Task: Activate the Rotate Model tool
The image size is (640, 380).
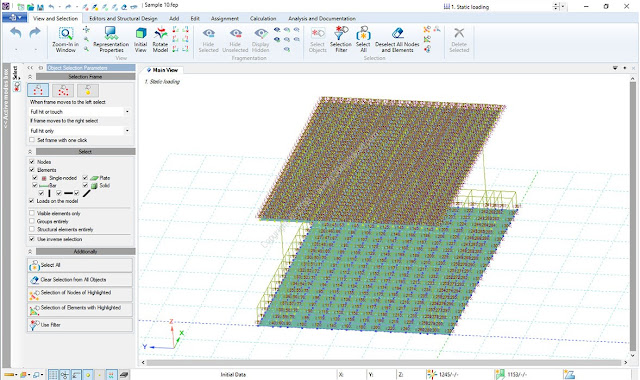Action: click(160, 39)
